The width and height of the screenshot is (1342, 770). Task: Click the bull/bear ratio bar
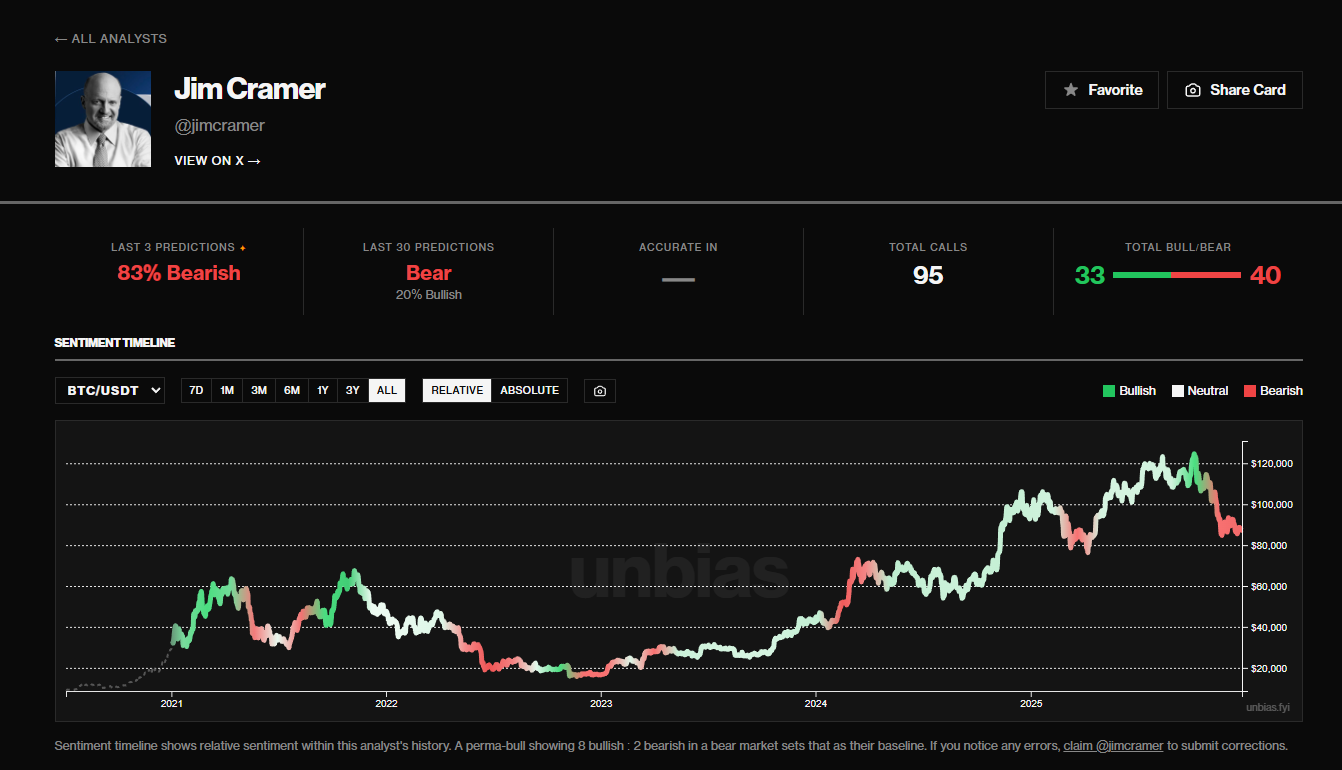point(1177,273)
